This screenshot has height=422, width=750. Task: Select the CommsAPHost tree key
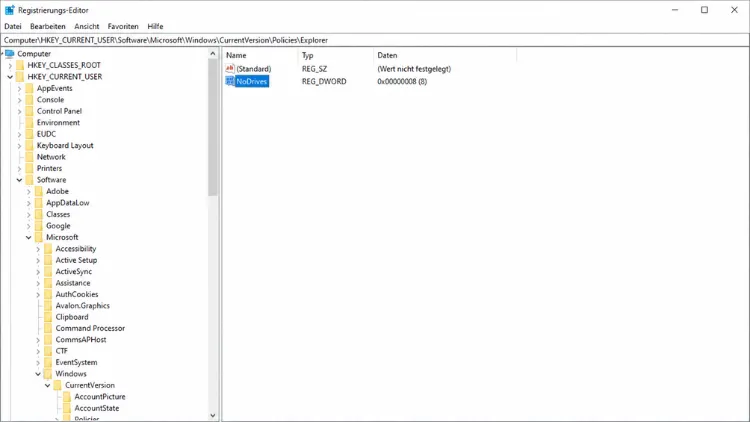(x=81, y=340)
